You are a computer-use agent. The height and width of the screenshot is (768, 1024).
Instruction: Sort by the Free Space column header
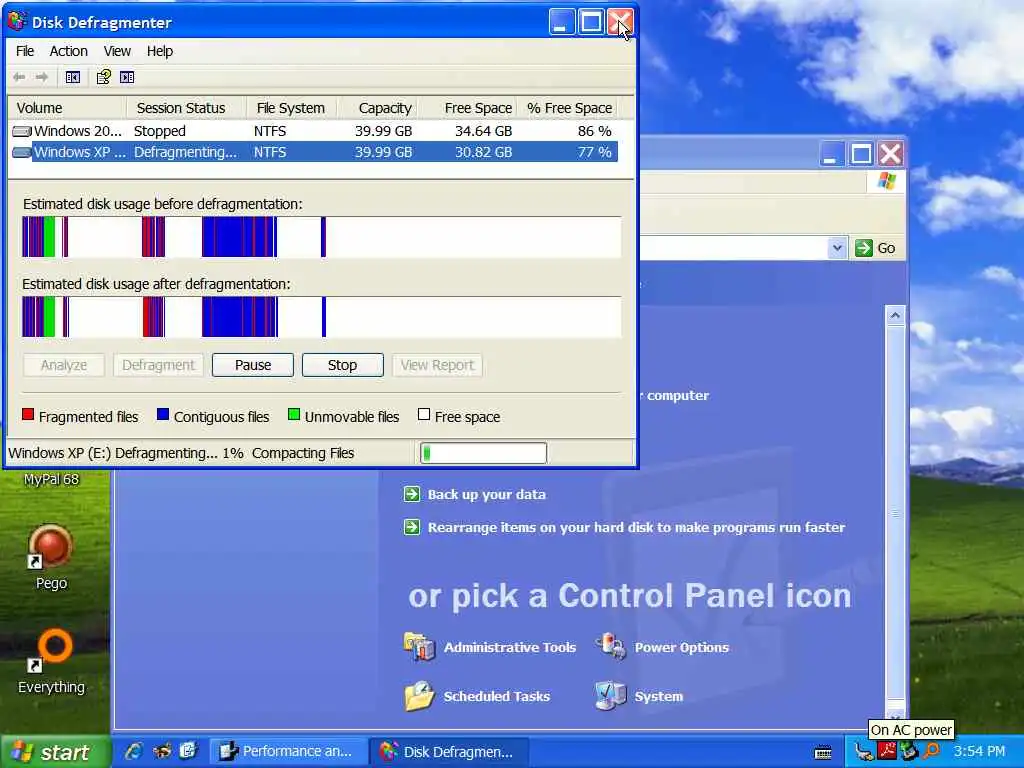(x=468, y=108)
